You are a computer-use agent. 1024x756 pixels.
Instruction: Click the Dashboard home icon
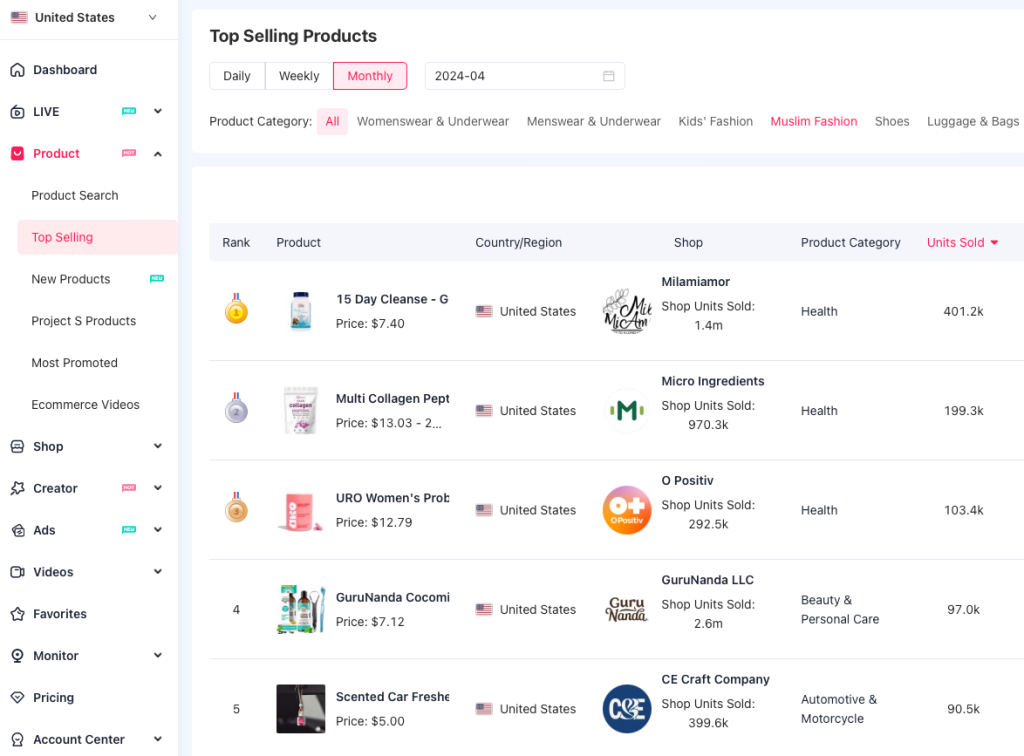click(x=17, y=70)
